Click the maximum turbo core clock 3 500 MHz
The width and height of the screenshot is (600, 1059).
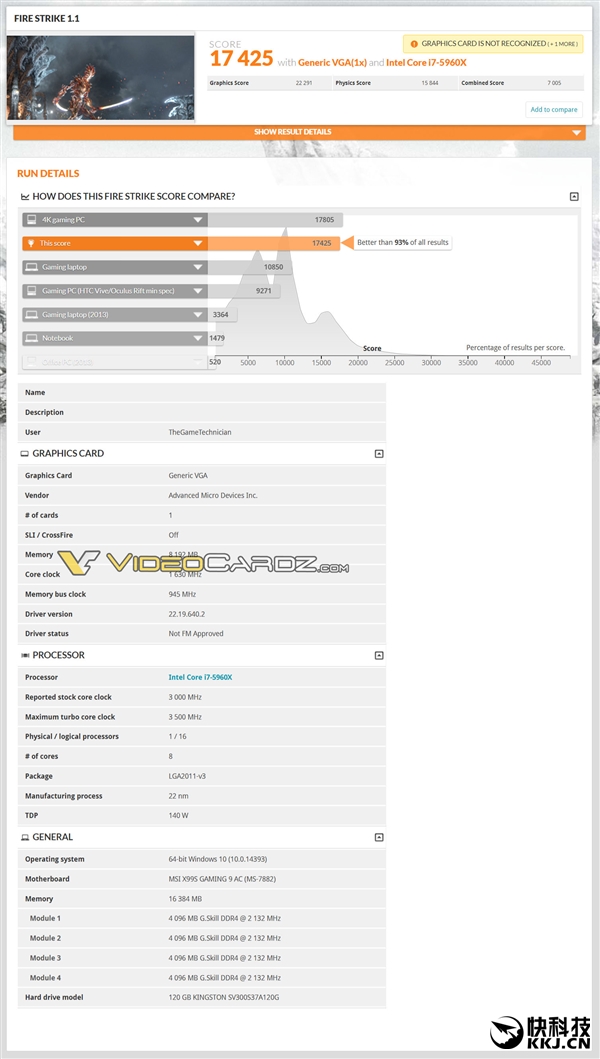[185, 717]
